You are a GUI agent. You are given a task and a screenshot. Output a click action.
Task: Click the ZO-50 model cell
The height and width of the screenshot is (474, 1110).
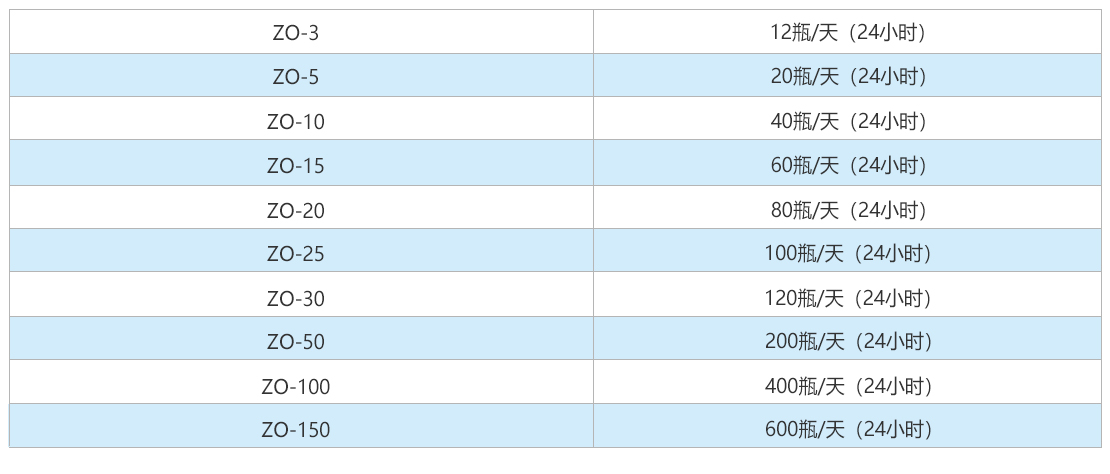pos(295,342)
